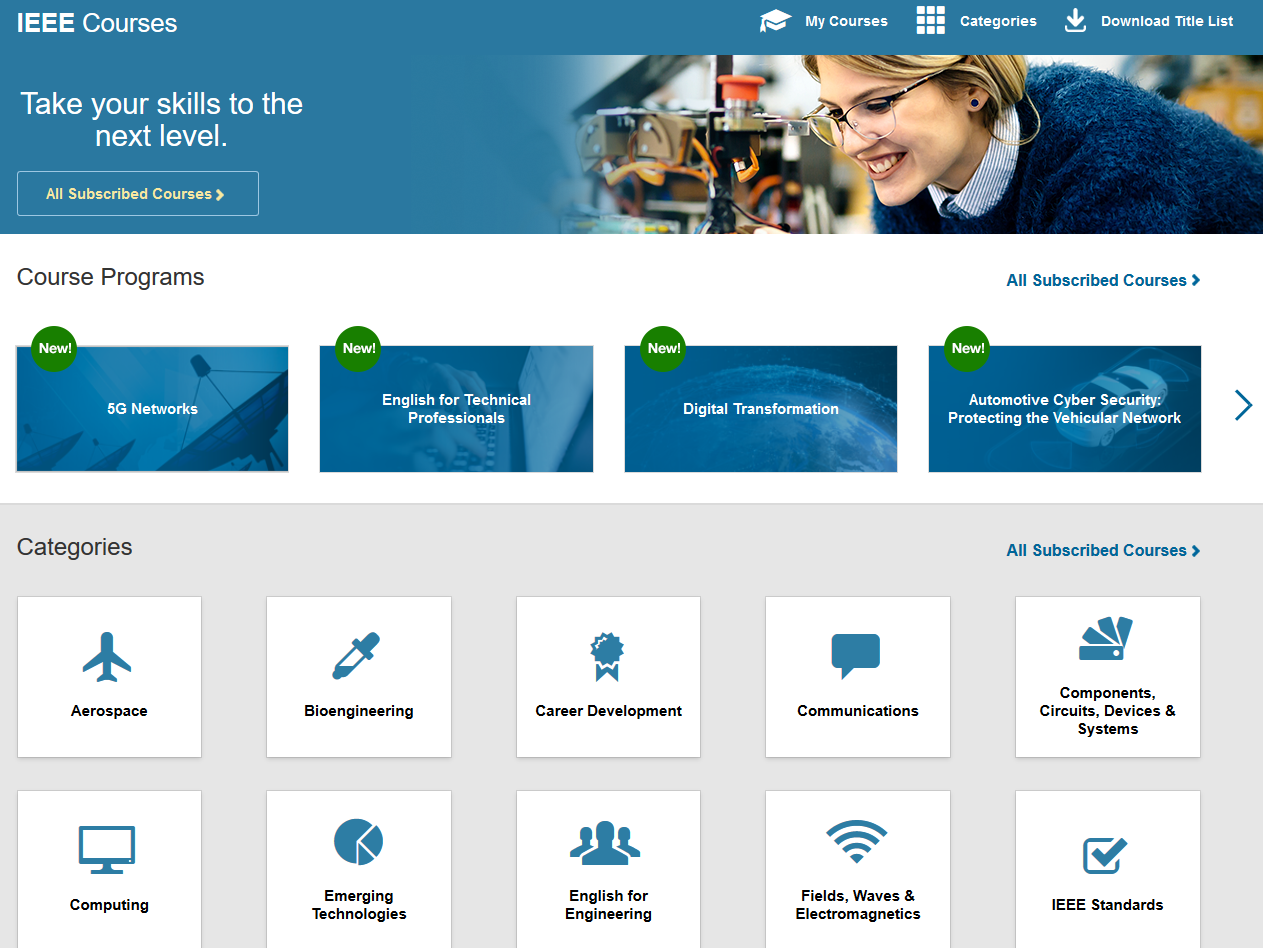Select the IEEE Standards category label
Viewport: 1264px width, 948px height.
[1108, 905]
